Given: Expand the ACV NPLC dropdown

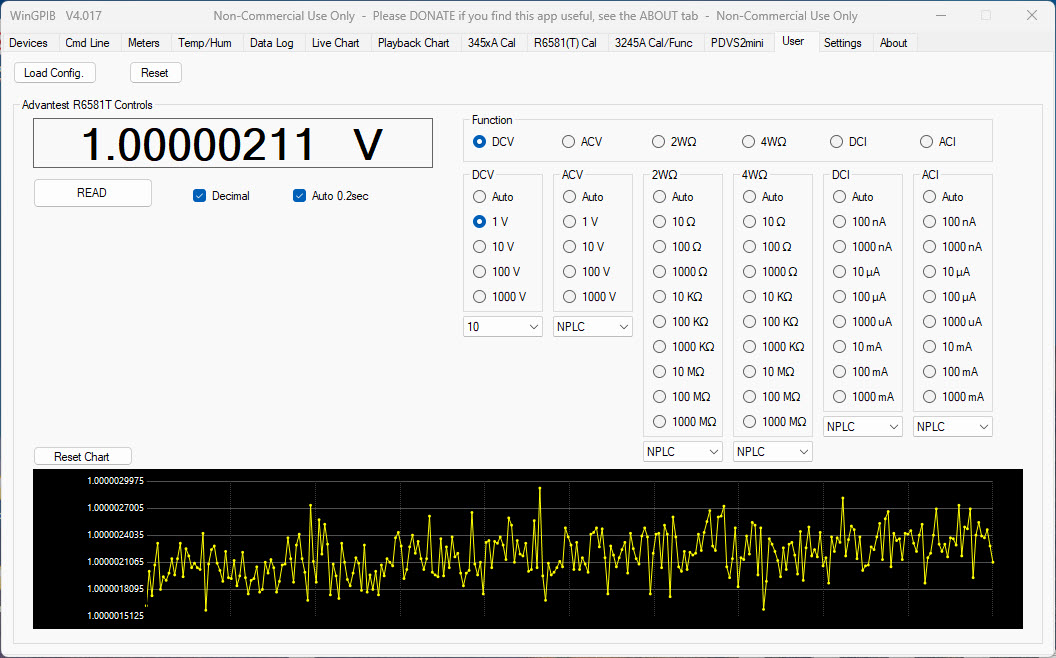Looking at the screenshot, I should pyautogui.click(x=592, y=327).
